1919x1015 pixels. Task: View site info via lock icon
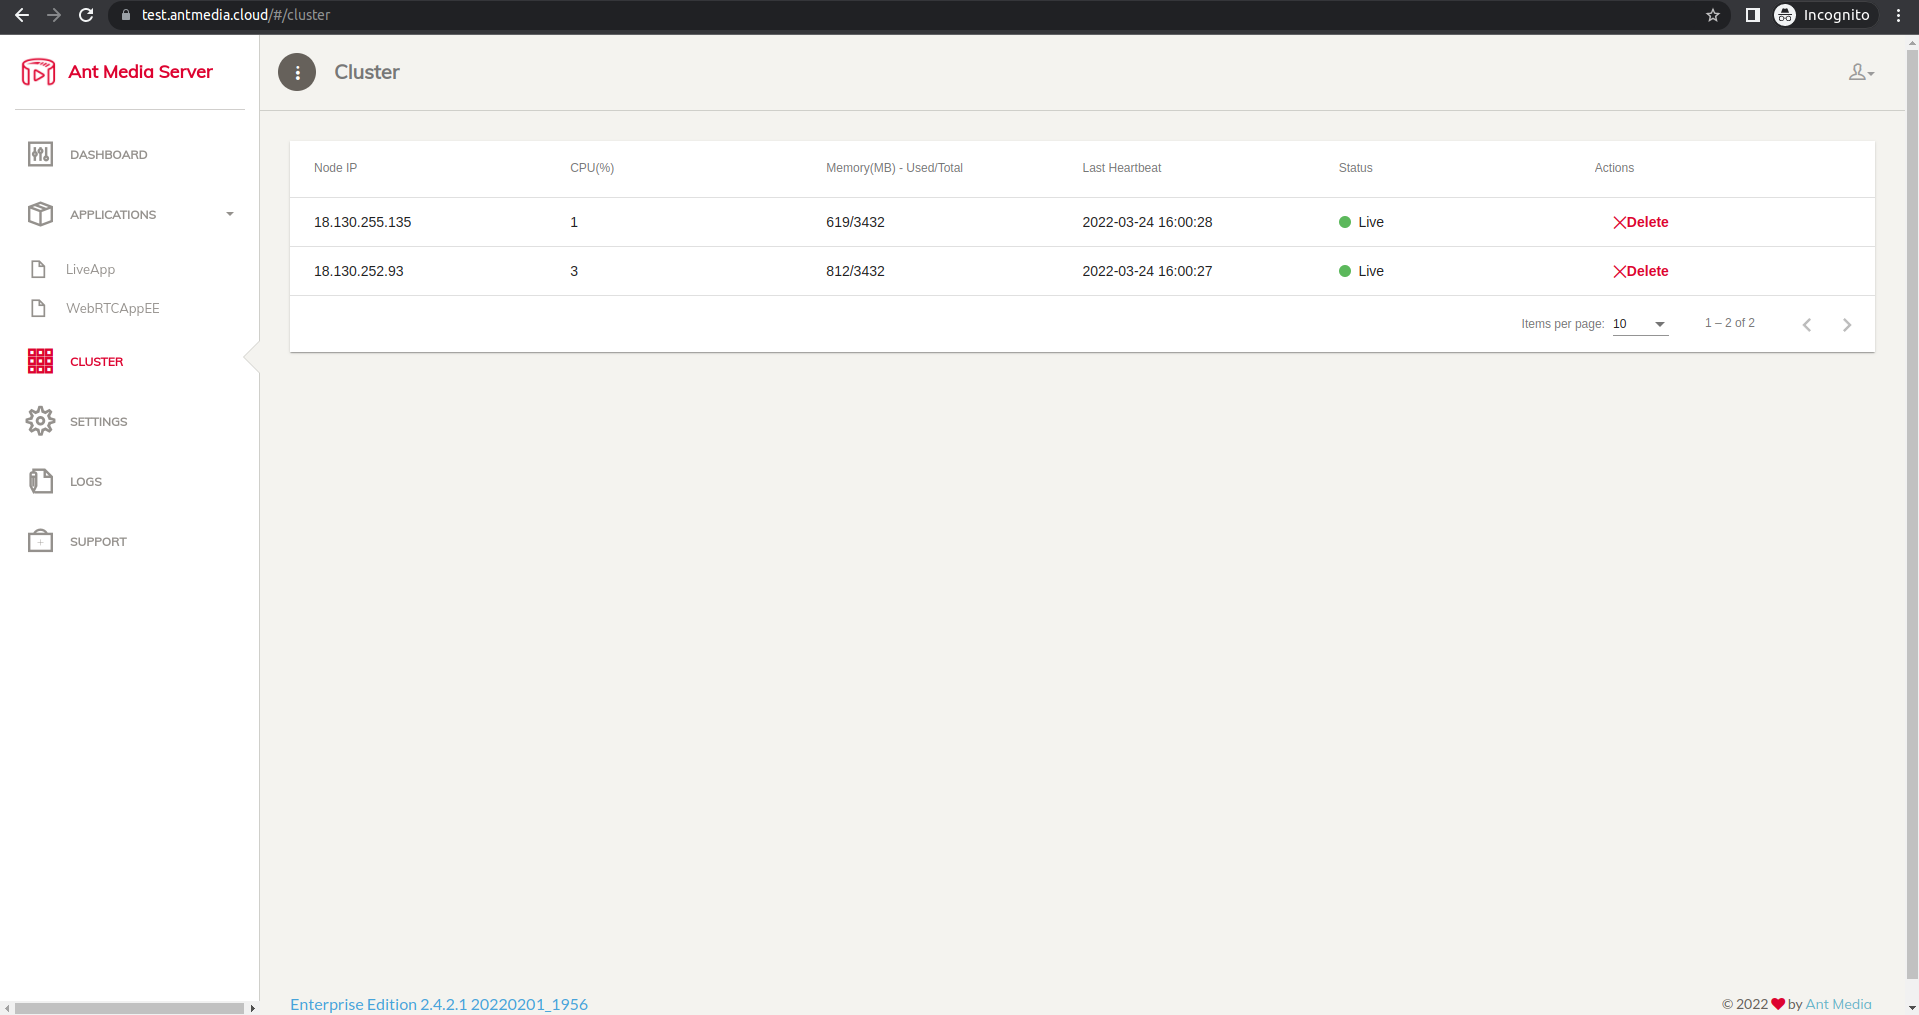pos(126,15)
